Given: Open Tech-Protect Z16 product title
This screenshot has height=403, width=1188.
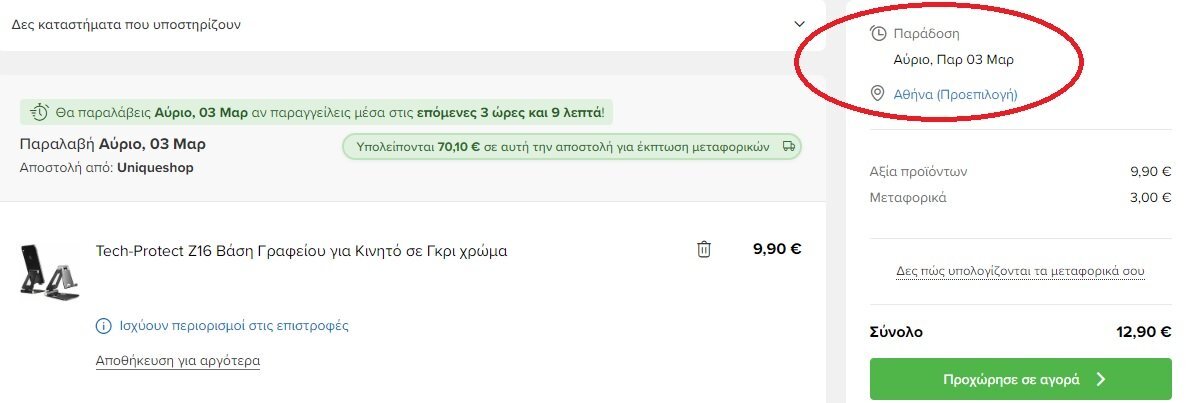Looking at the screenshot, I should pos(302,251).
